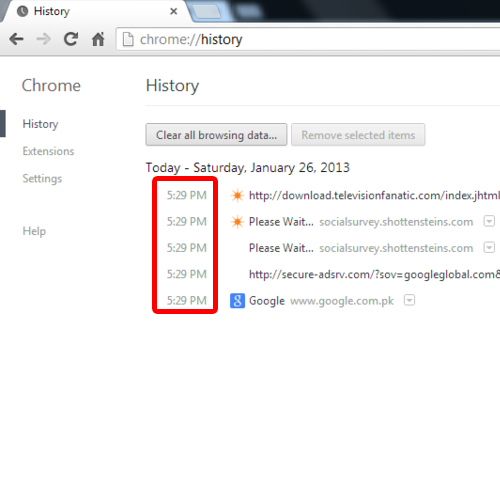This screenshot has height=500, width=500.
Task: Open the download.televisionfanatic.com history link
Action: click(x=374, y=195)
